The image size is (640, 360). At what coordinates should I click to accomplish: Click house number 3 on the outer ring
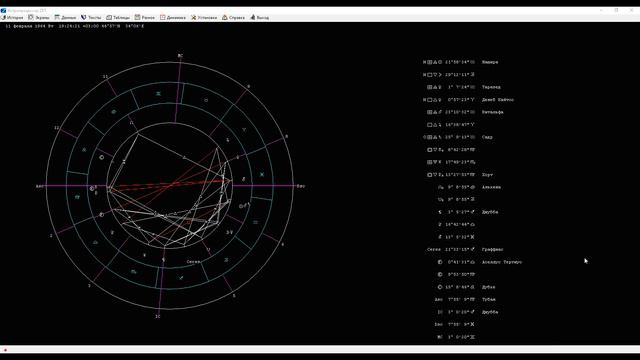89,286
